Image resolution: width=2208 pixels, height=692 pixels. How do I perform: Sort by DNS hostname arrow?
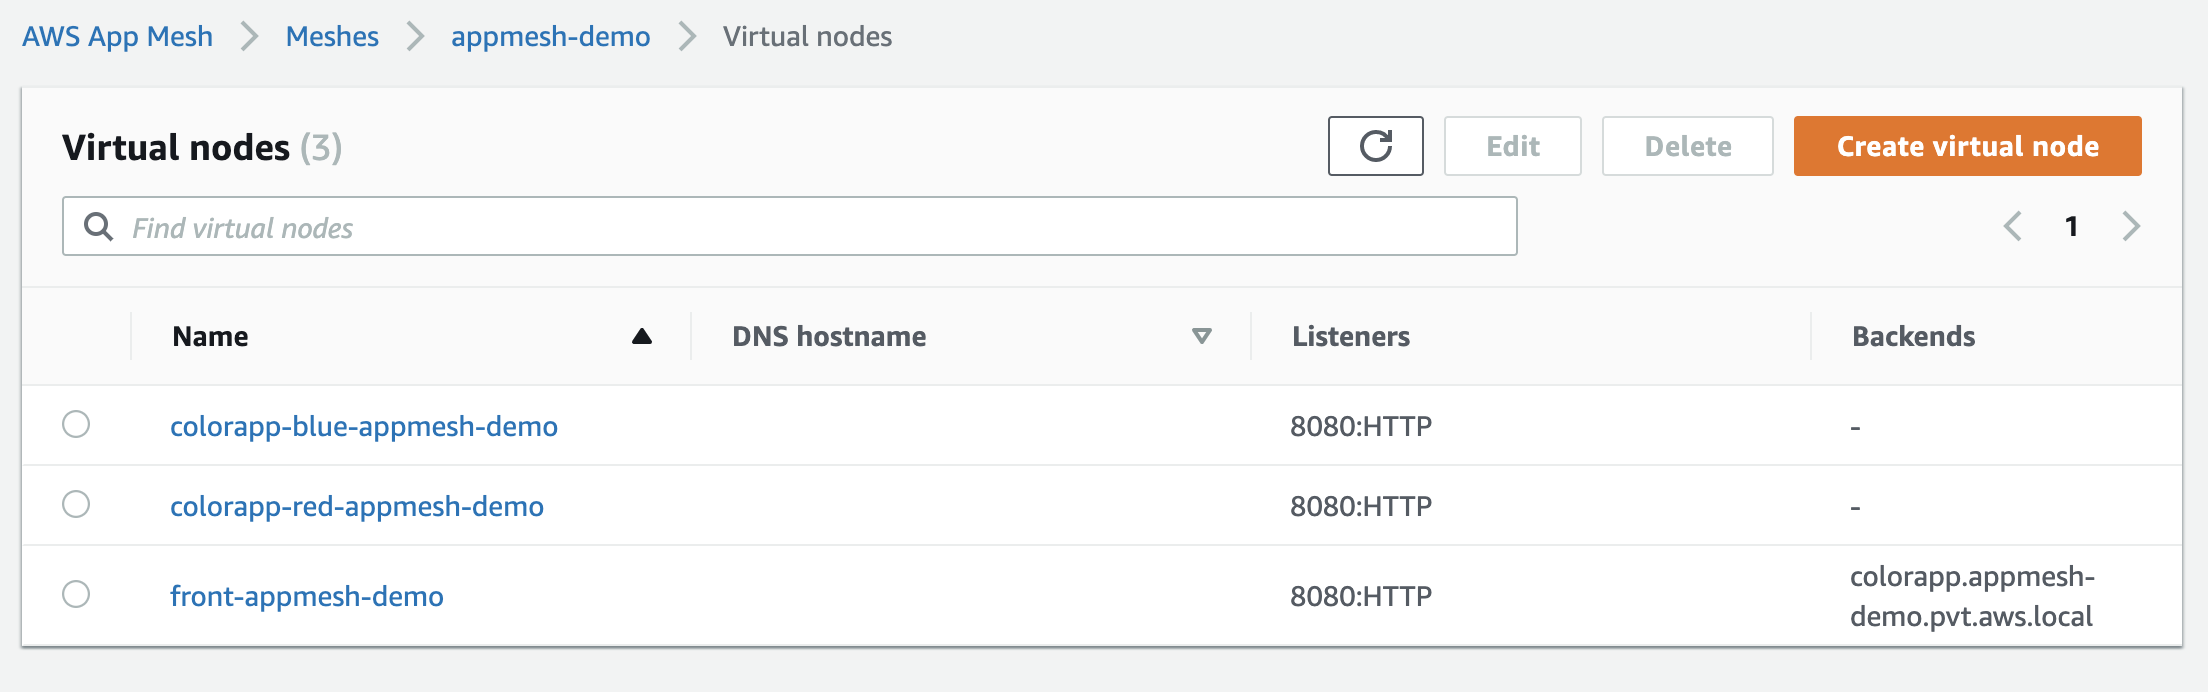(x=1202, y=337)
